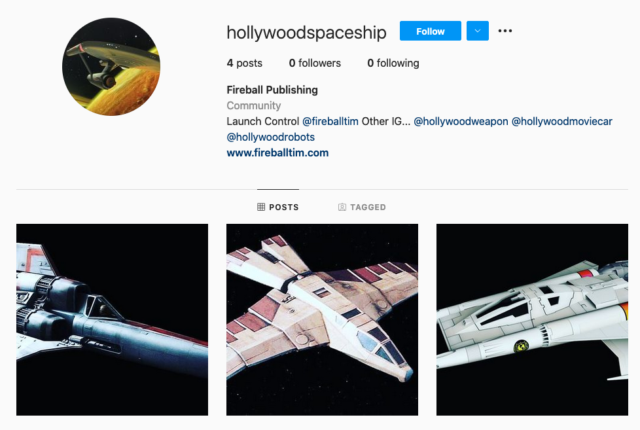This screenshot has height=430, width=640.
Task: Click the Tagged person icon
Action: click(342, 207)
